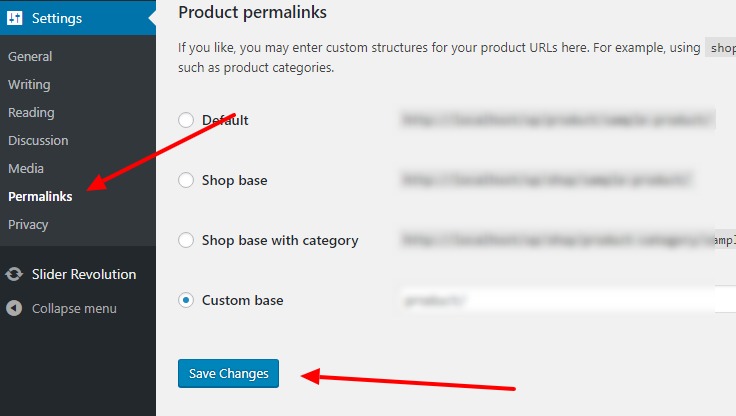The width and height of the screenshot is (736, 416).
Task: Focus the Custom base text input field
Action: coord(565,300)
